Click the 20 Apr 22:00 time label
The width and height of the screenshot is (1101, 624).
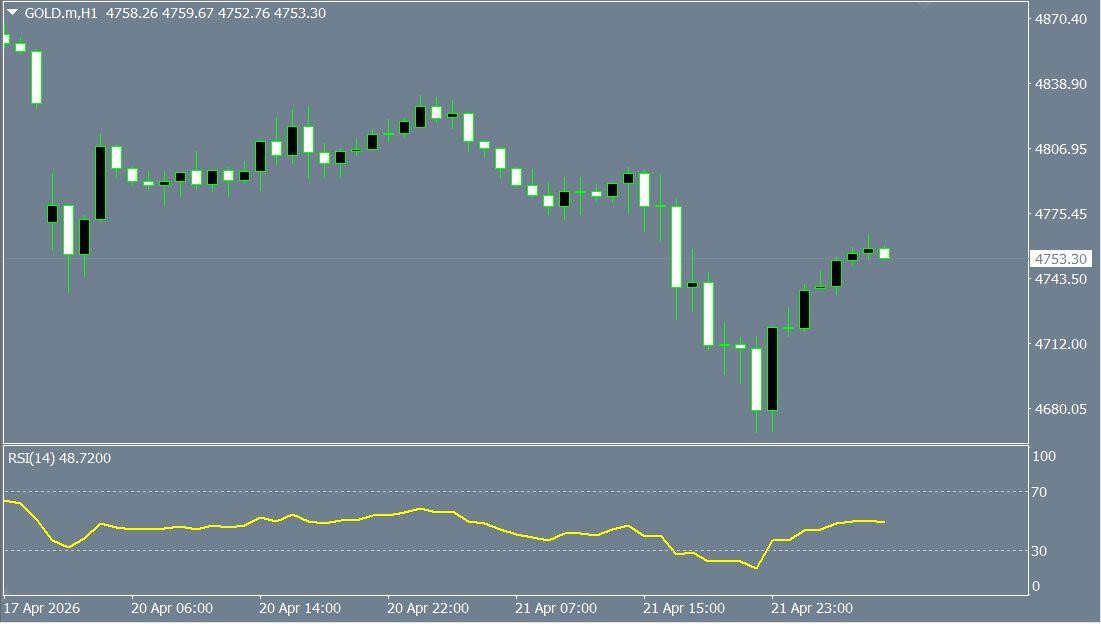(428, 608)
